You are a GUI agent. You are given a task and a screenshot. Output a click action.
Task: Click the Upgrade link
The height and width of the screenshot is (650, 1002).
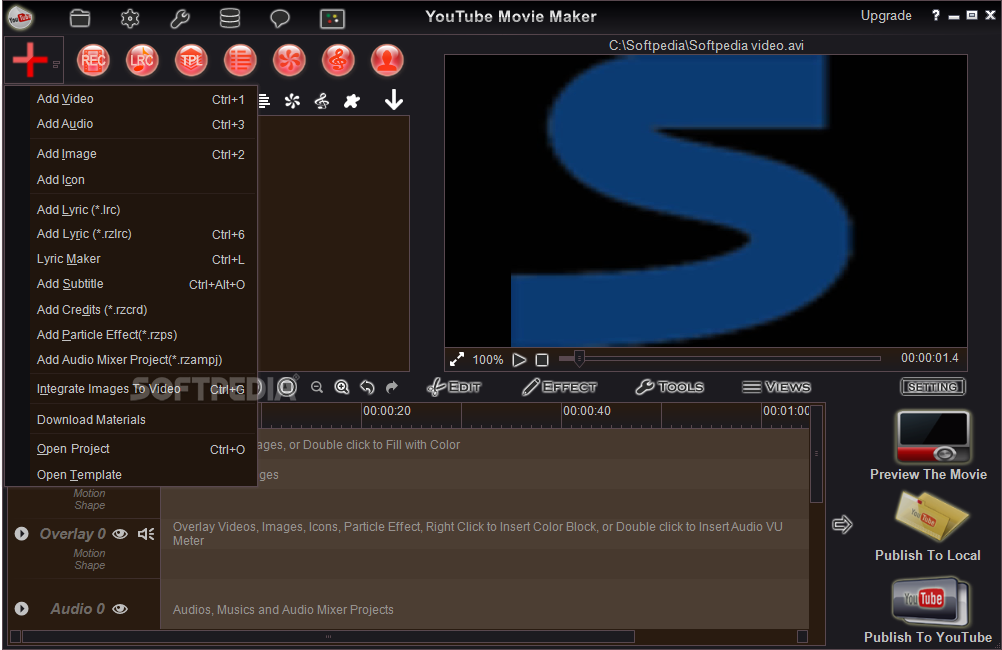point(886,16)
